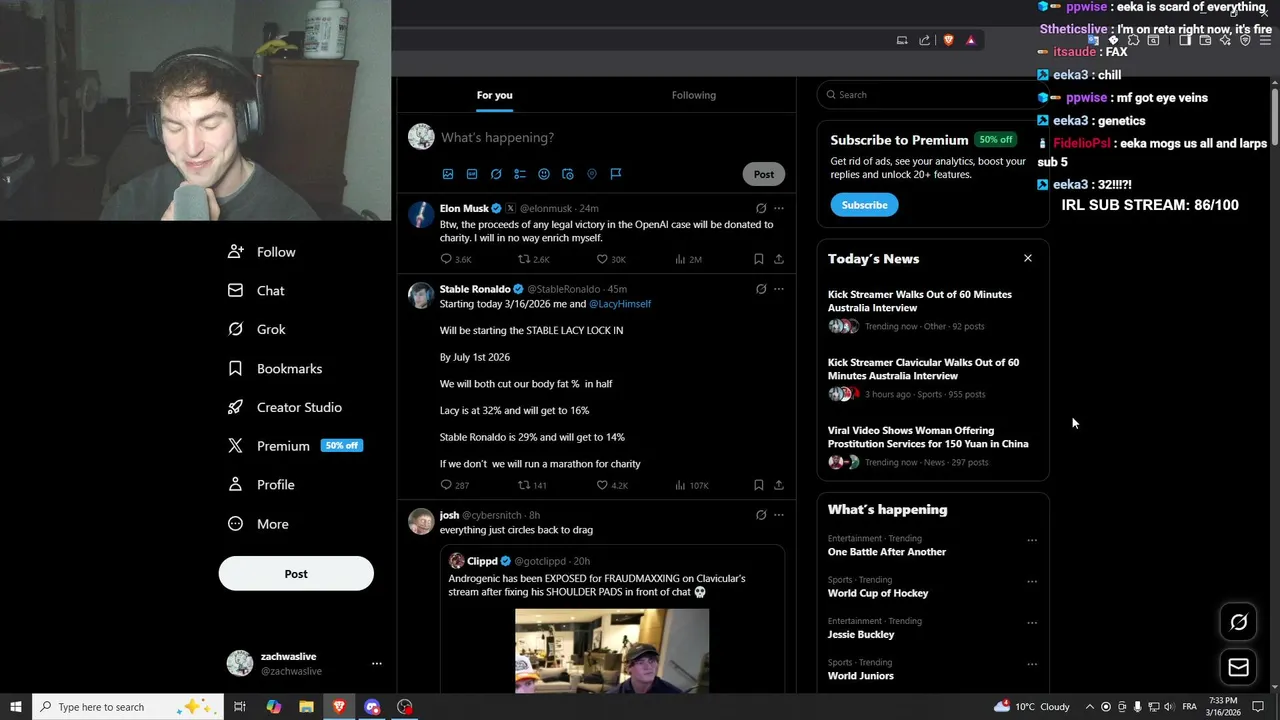The image size is (1280, 720).
Task: Open Bookmarks in the sidebar
Action: pos(275,369)
